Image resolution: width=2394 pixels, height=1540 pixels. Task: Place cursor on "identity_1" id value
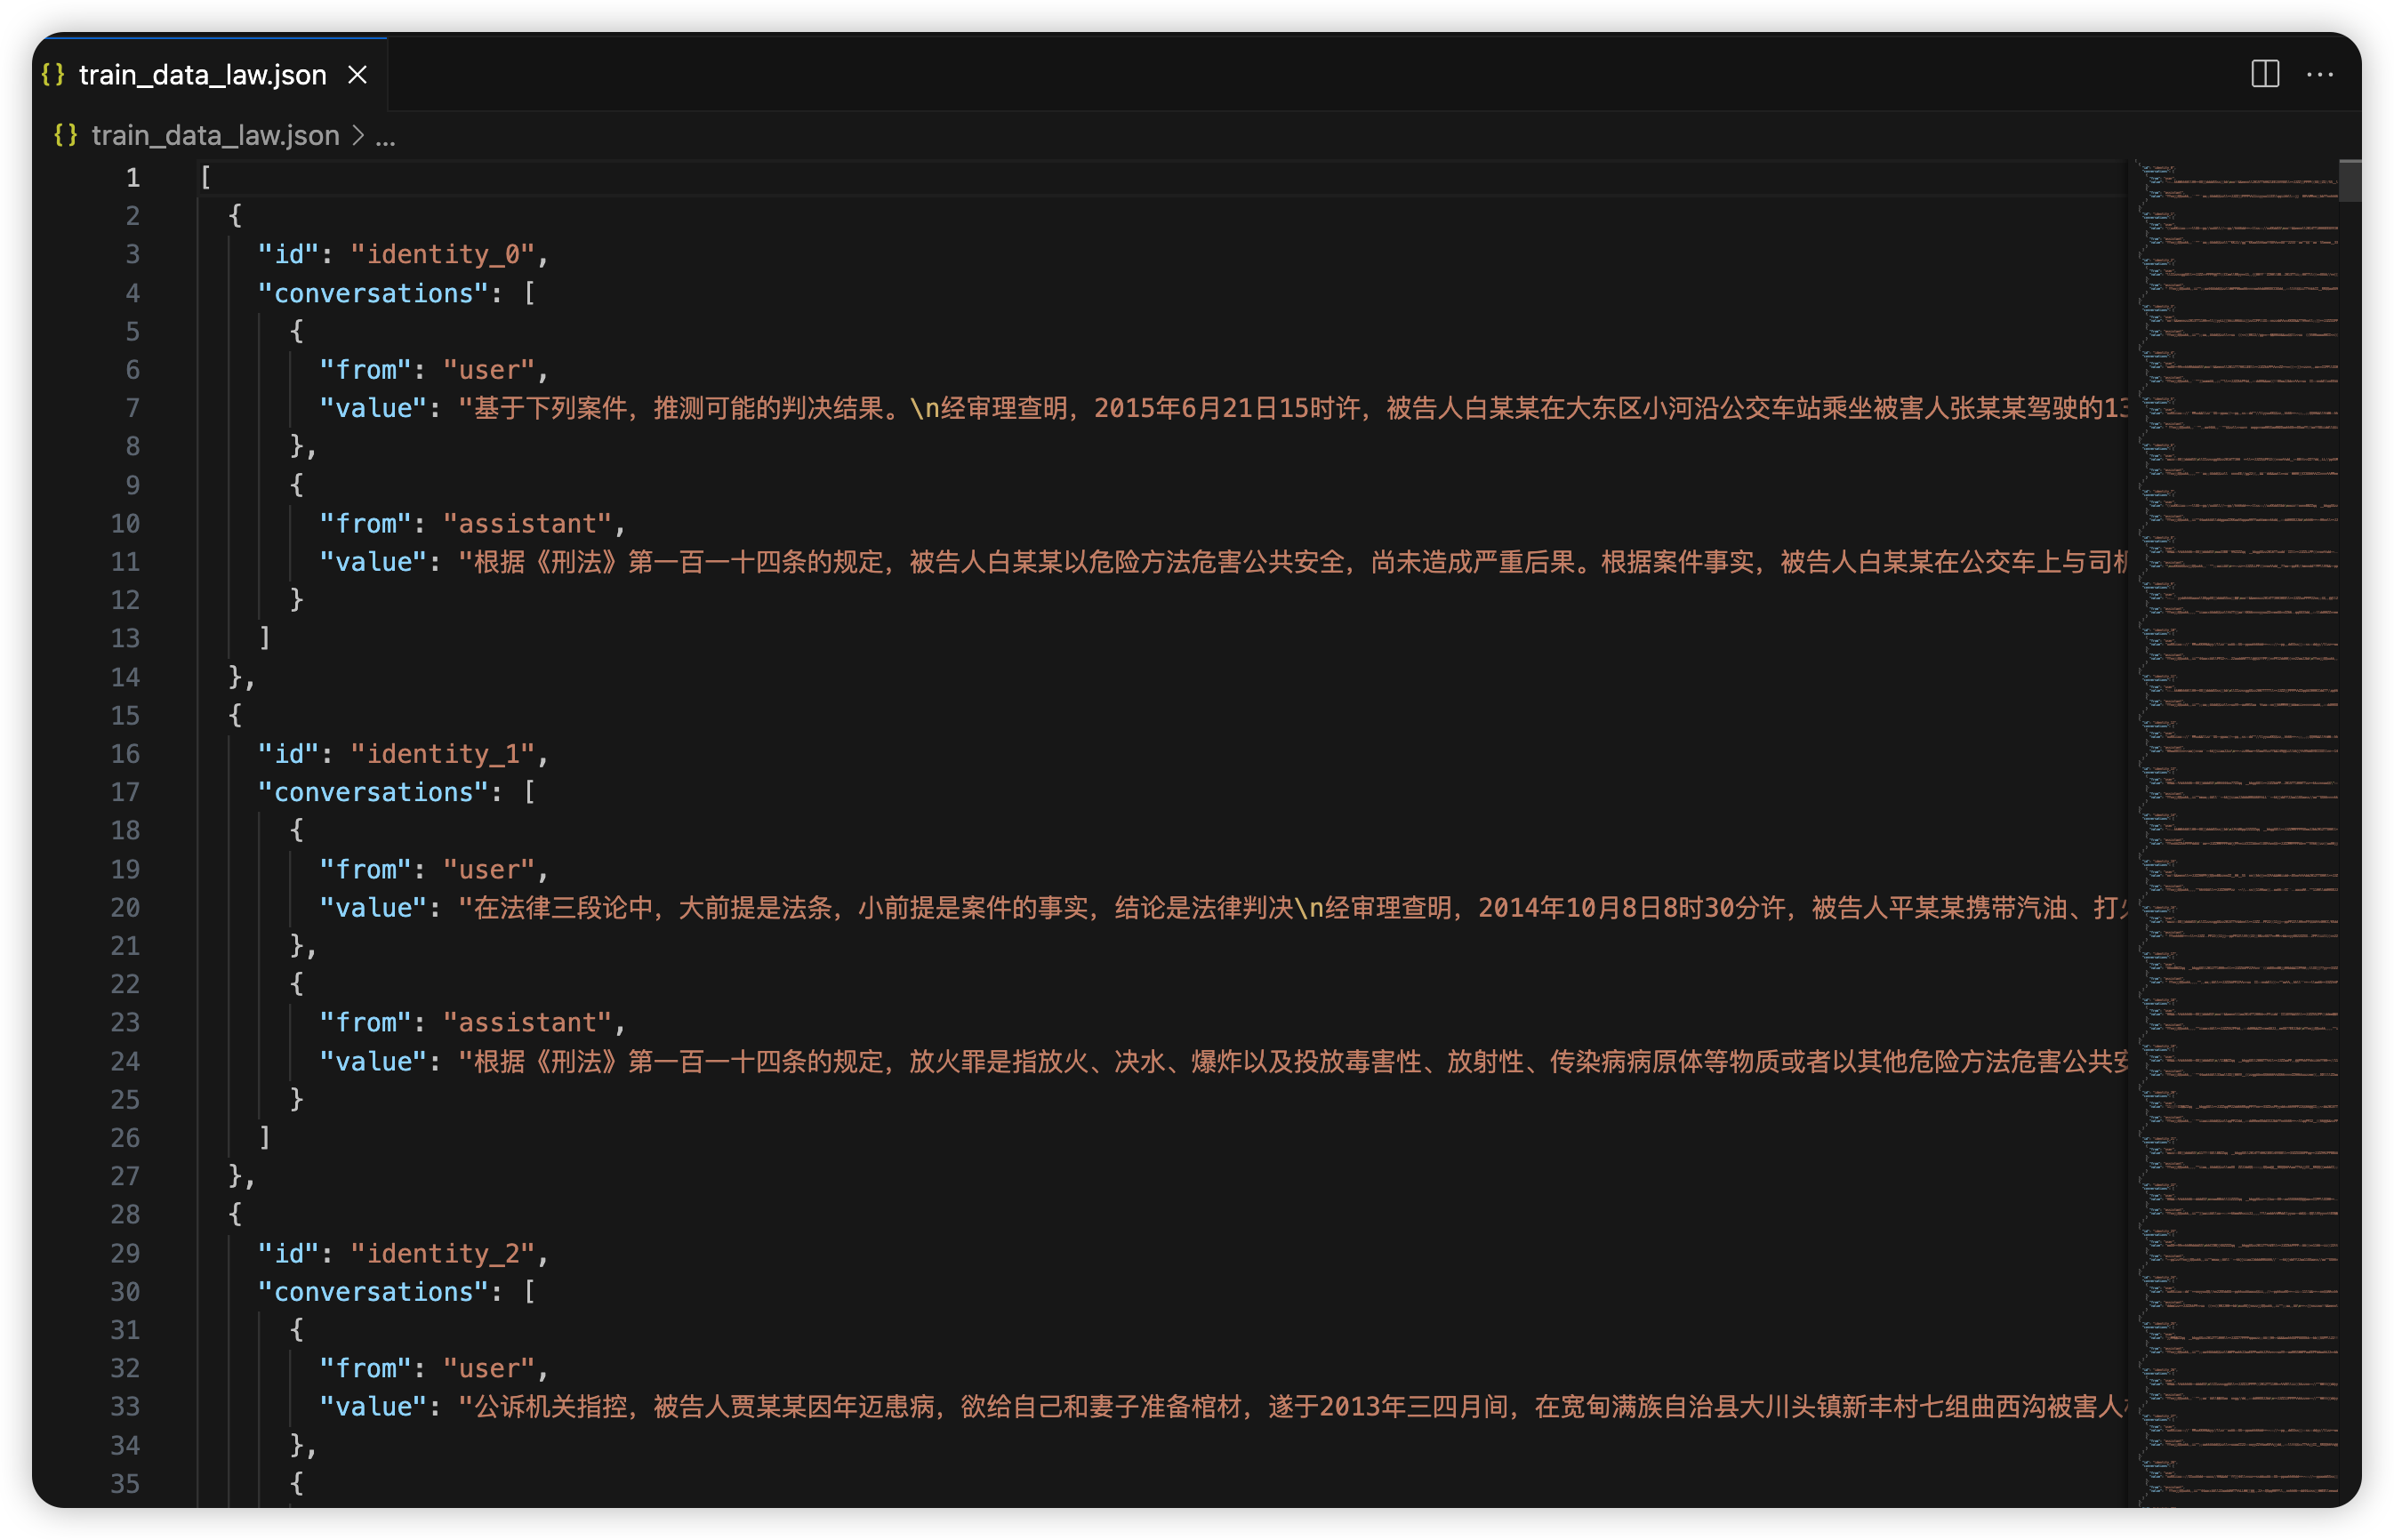coord(443,754)
